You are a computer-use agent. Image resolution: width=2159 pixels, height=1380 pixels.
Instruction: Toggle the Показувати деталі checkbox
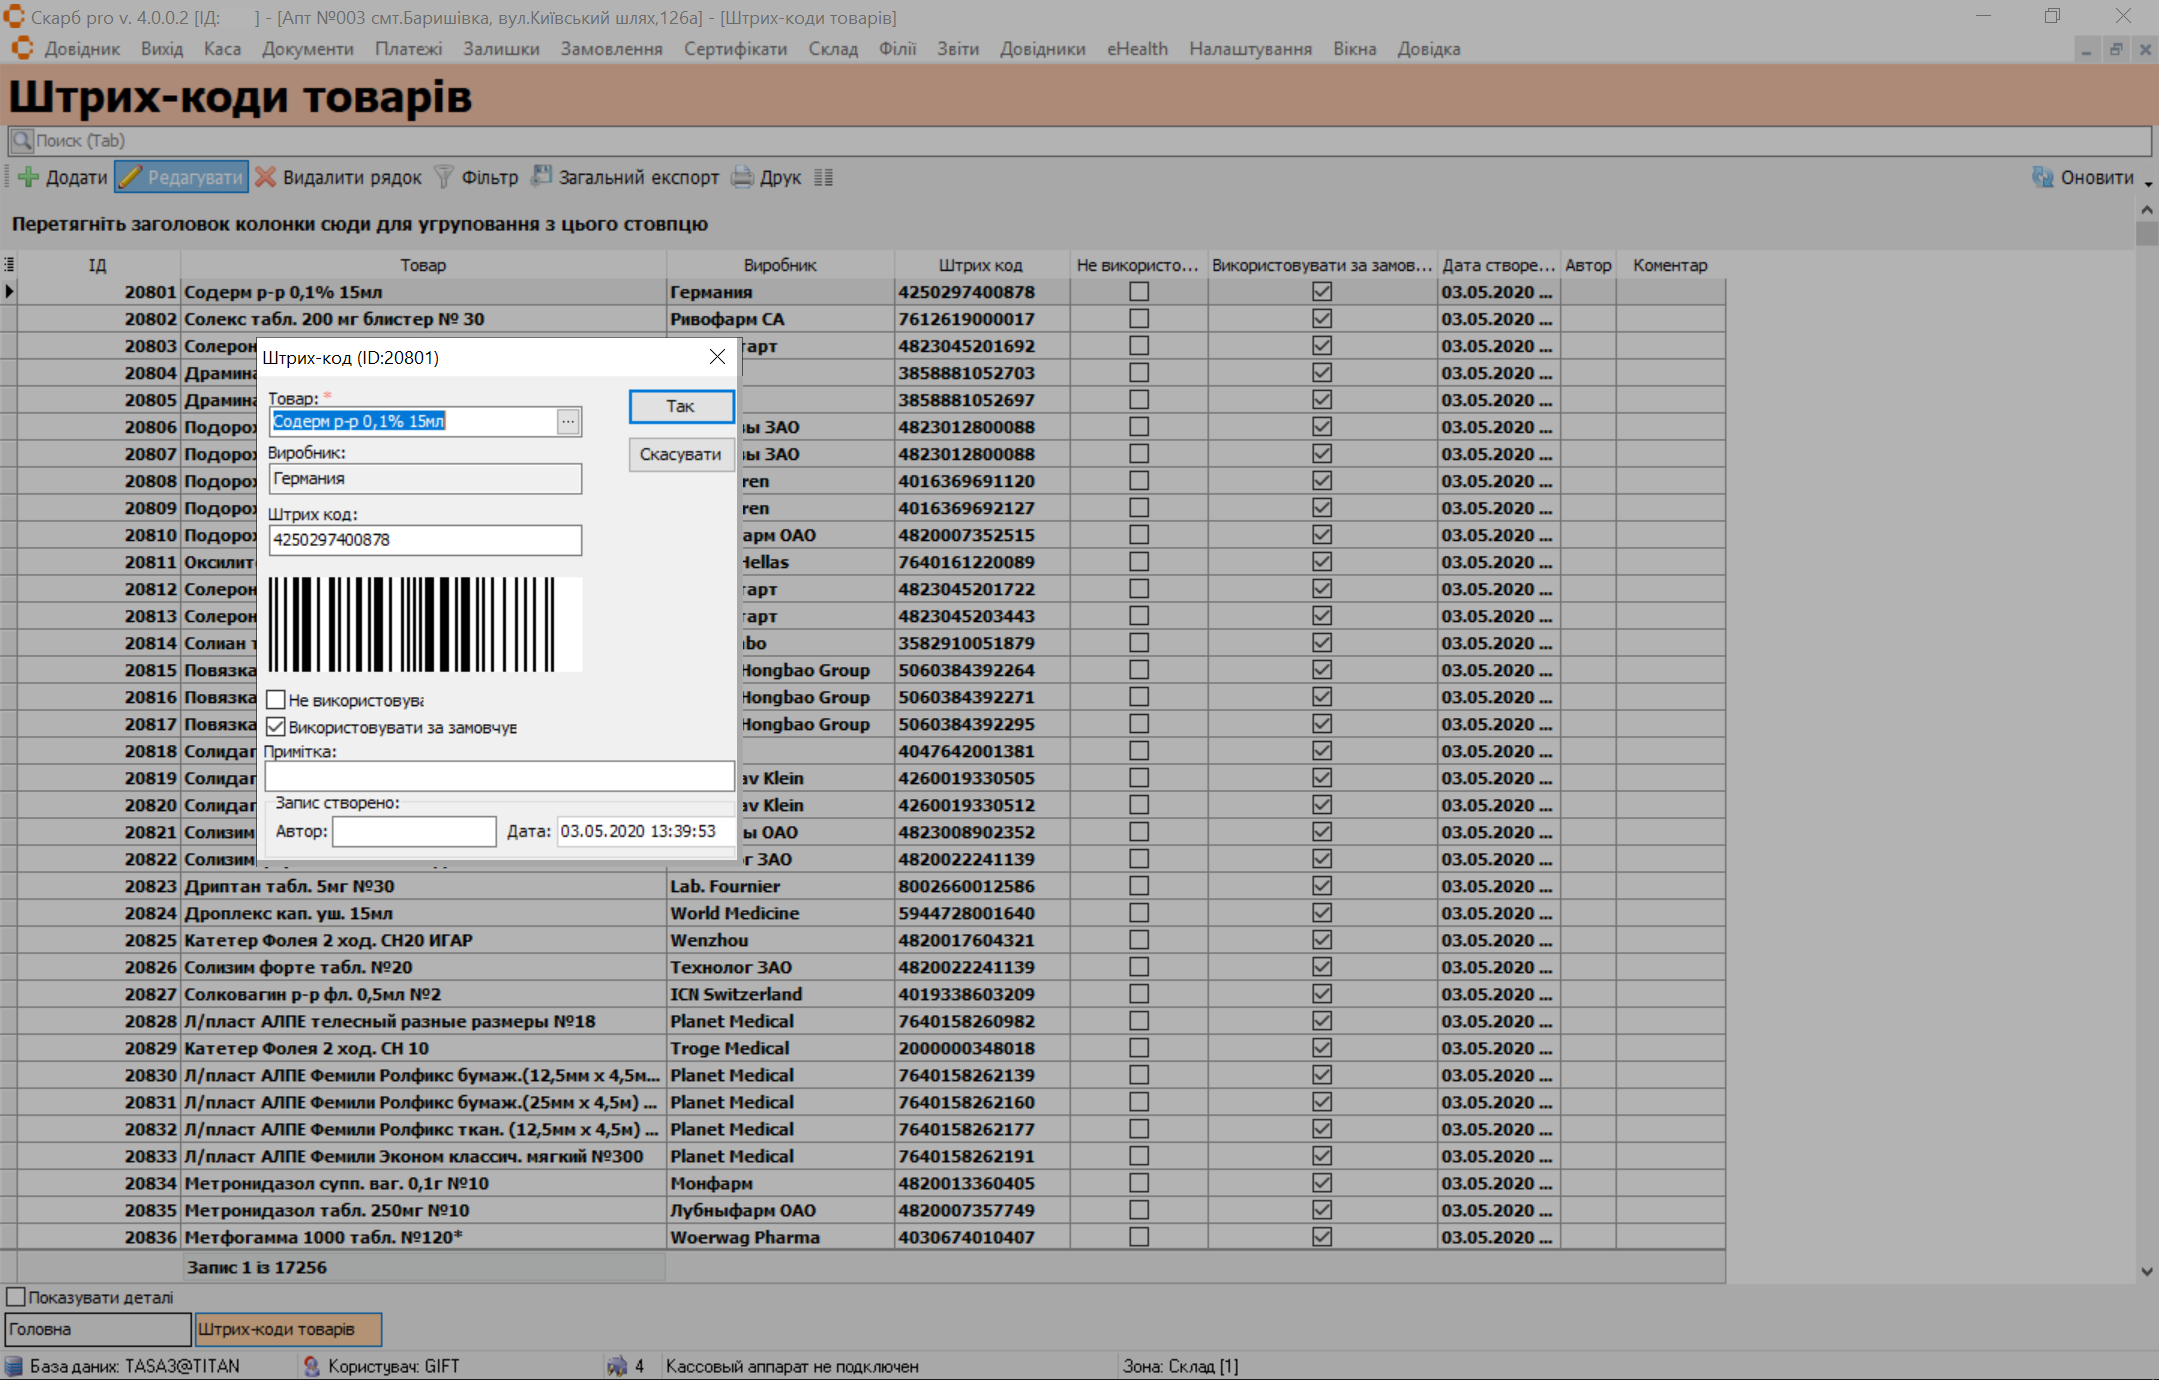coord(16,1297)
